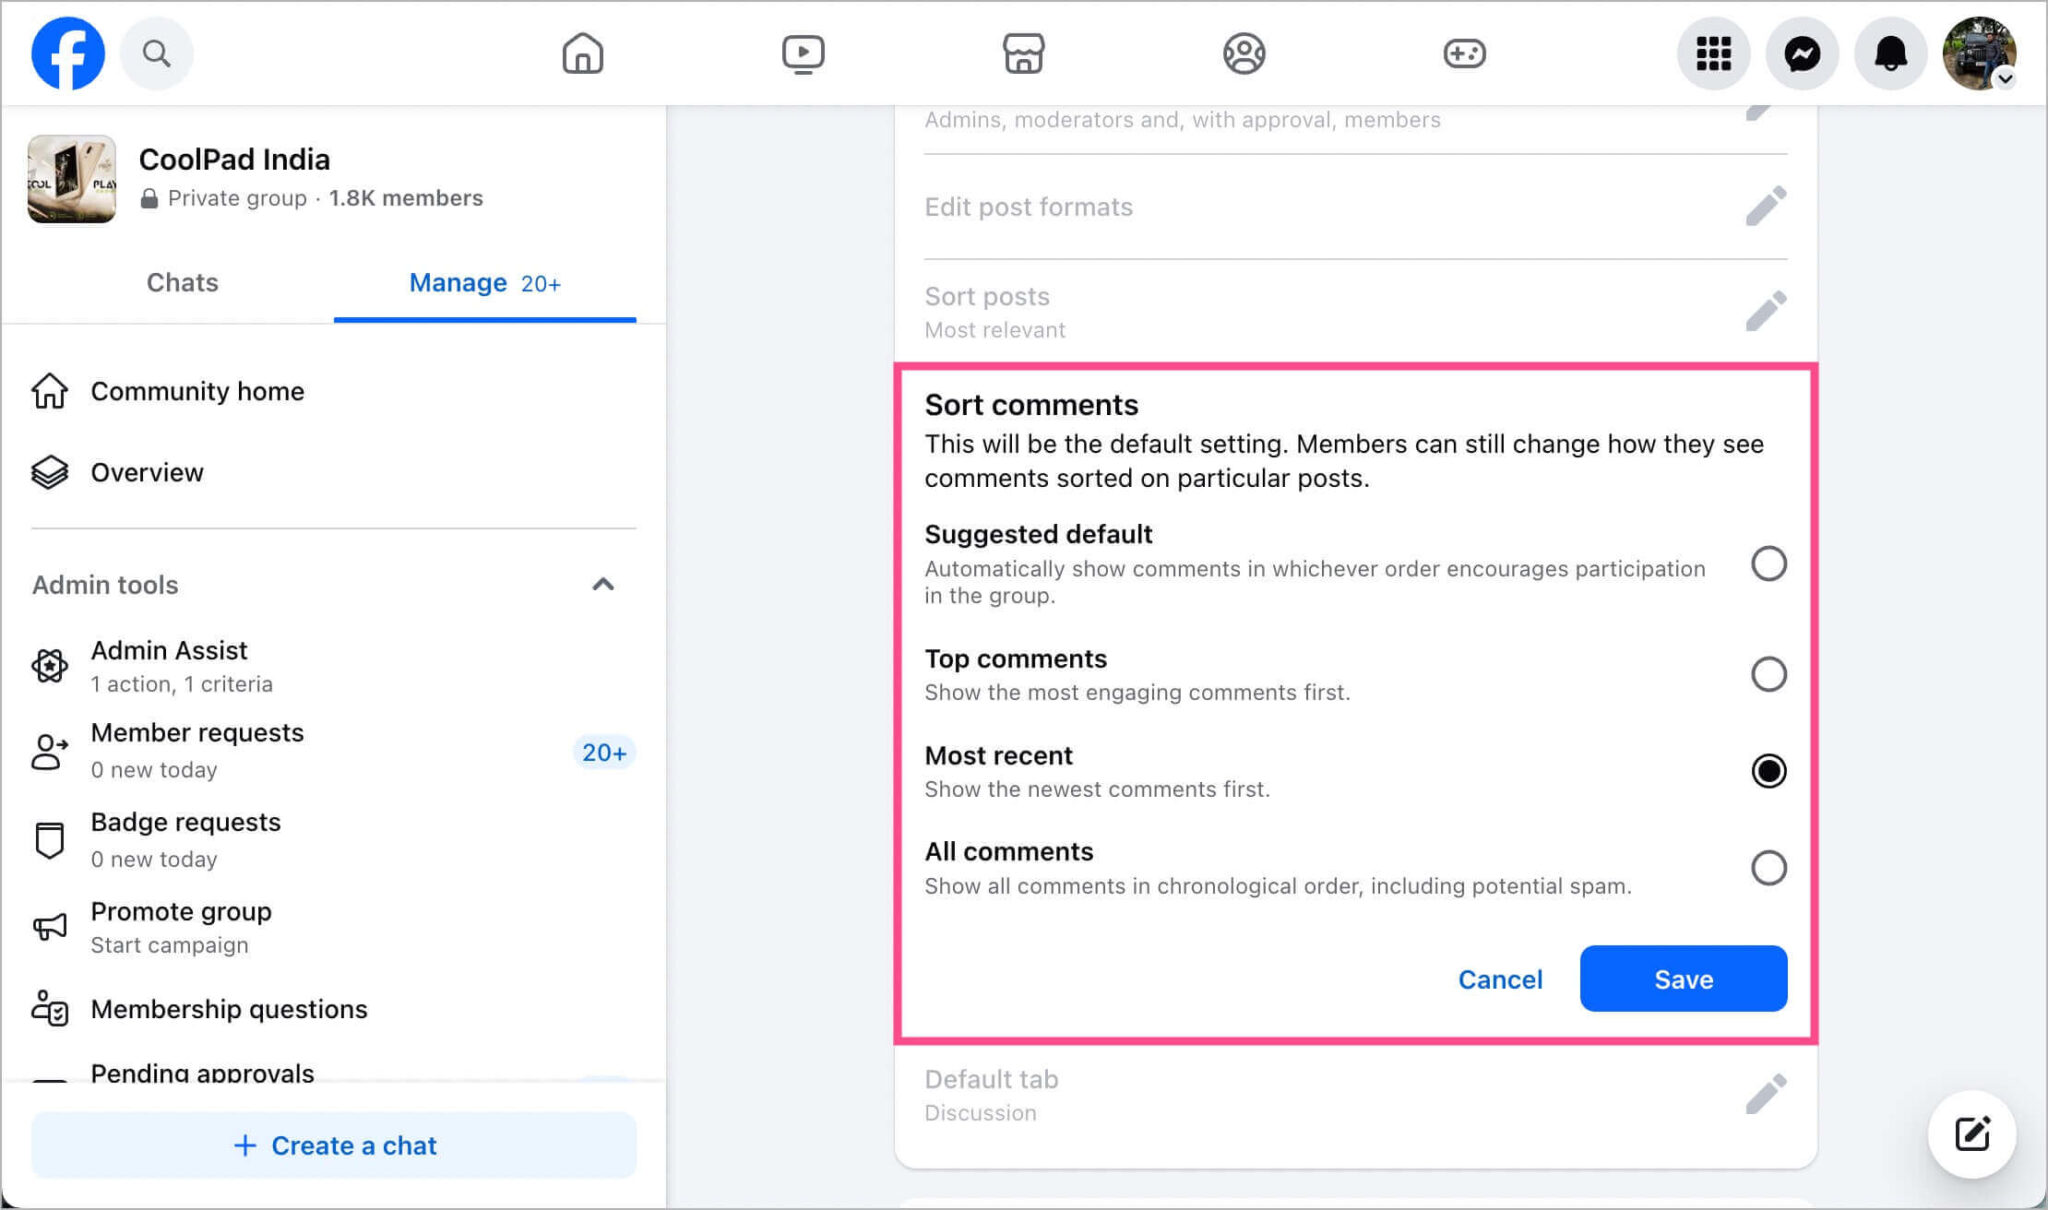Select the Top comments radio button

coord(1769,674)
